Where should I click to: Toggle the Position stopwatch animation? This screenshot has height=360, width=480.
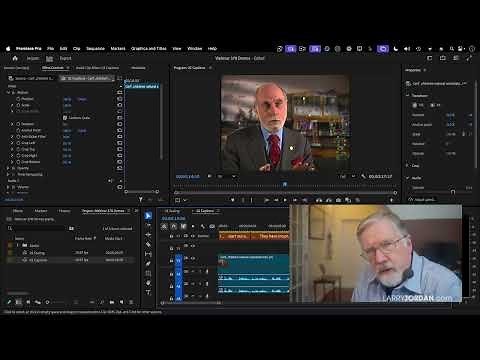coord(18,99)
